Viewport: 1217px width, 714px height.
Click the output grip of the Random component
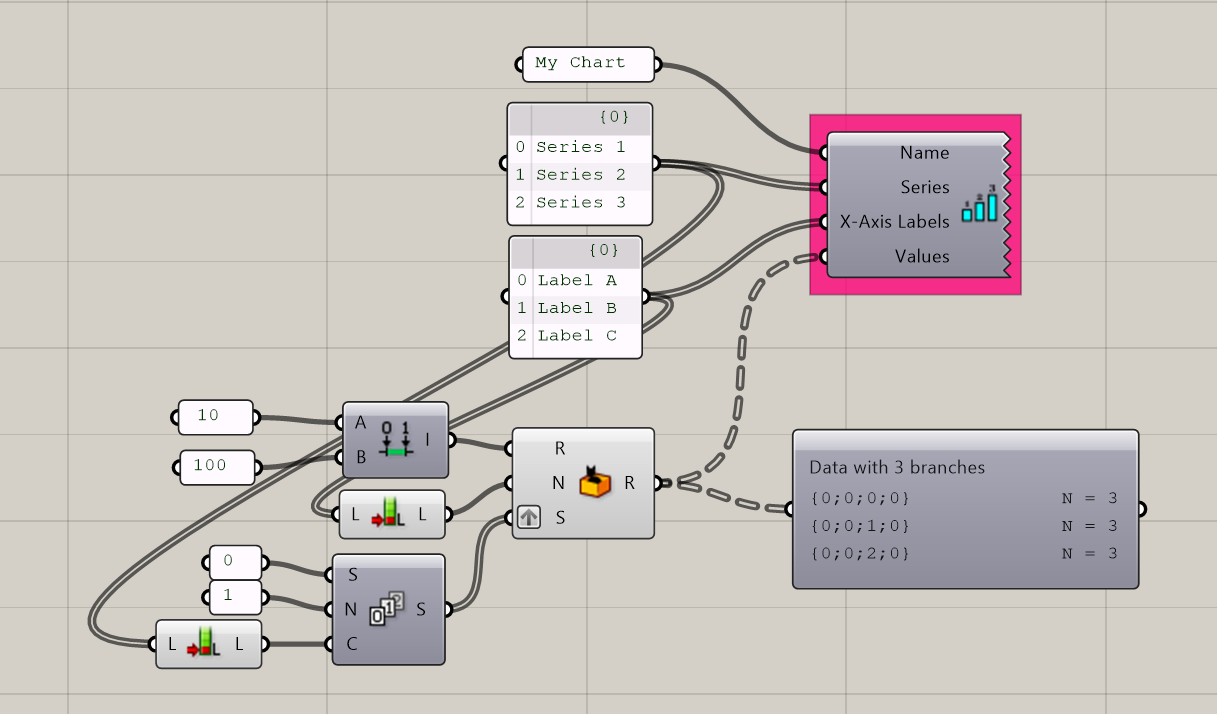[658, 484]
